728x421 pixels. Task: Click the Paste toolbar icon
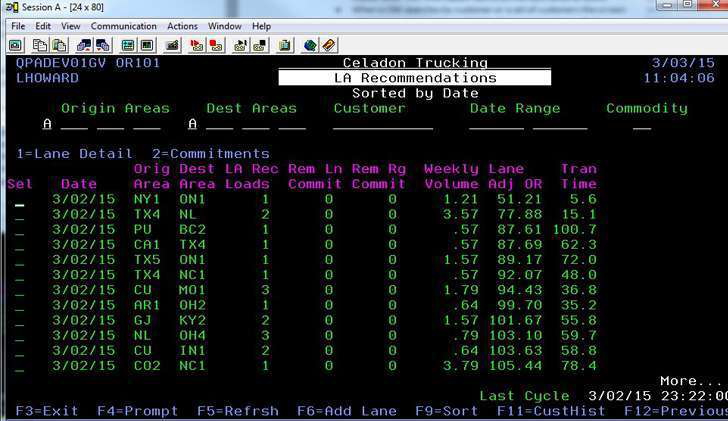(59, 45)
